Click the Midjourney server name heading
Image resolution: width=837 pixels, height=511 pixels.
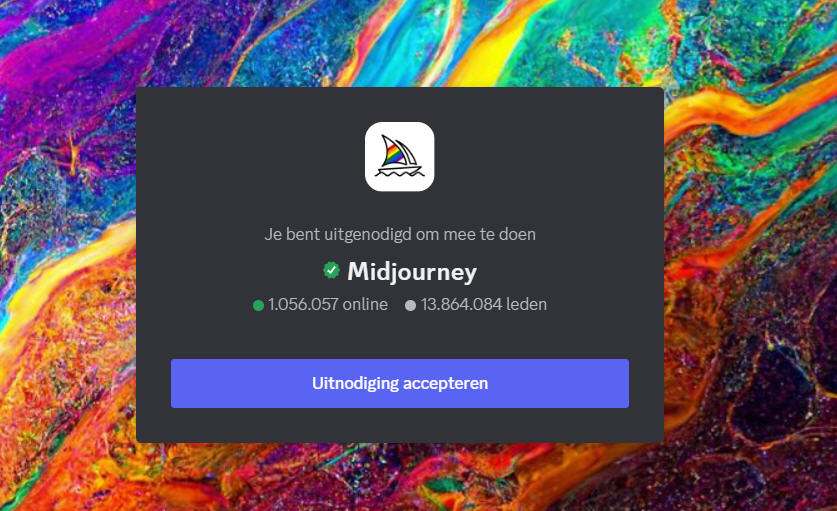coord(412,271)
